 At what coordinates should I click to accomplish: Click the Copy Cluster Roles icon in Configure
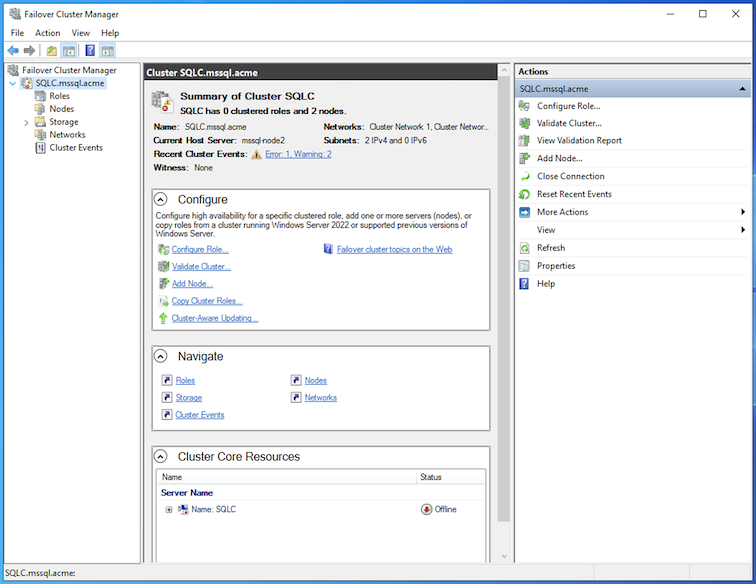(x=163, y=301)
